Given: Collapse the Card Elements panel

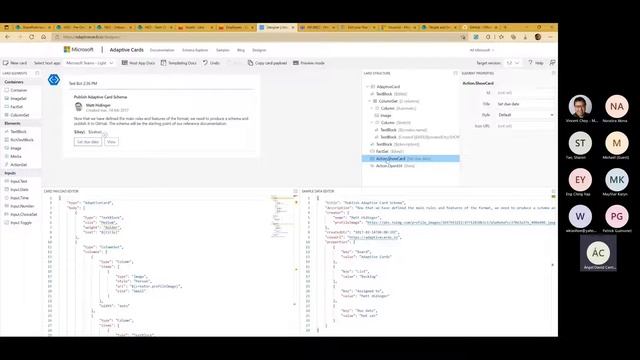Looking at the screenshot, I should click(37, 73).
